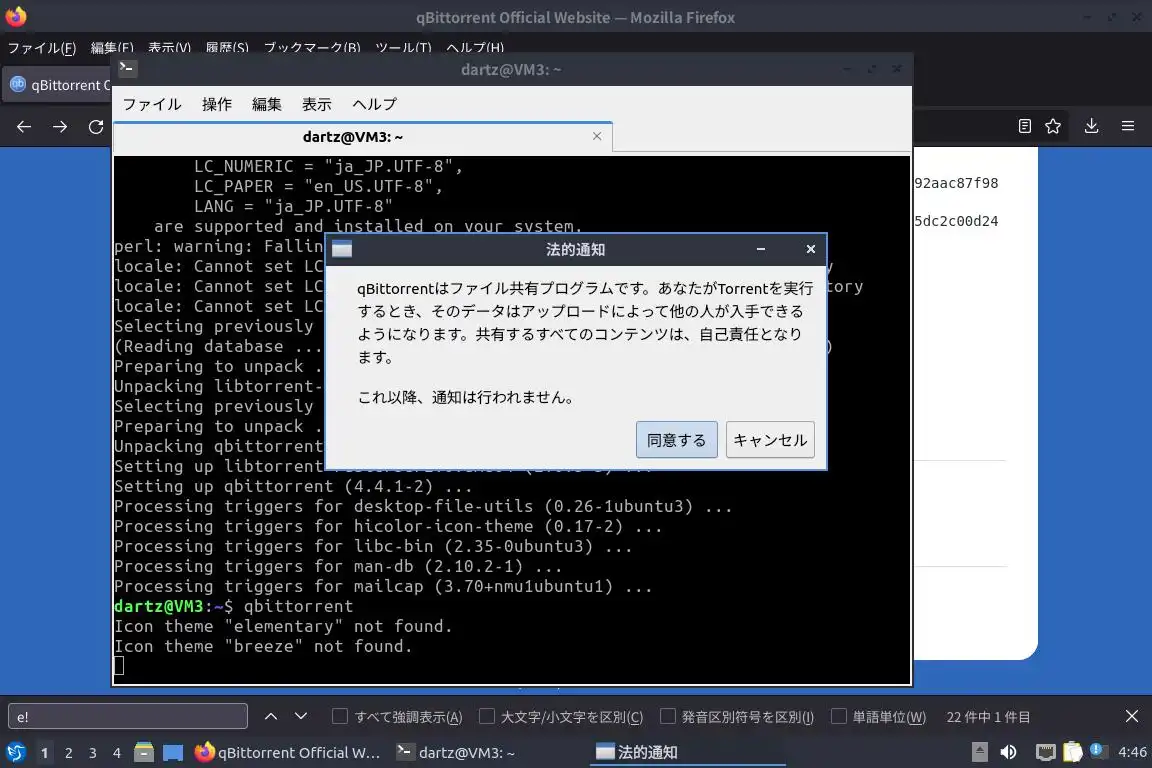The width and height of the screenshot is (1152, 768).
Task: Open the ヘルプ menu in terminal
Action: click(375, 104)
